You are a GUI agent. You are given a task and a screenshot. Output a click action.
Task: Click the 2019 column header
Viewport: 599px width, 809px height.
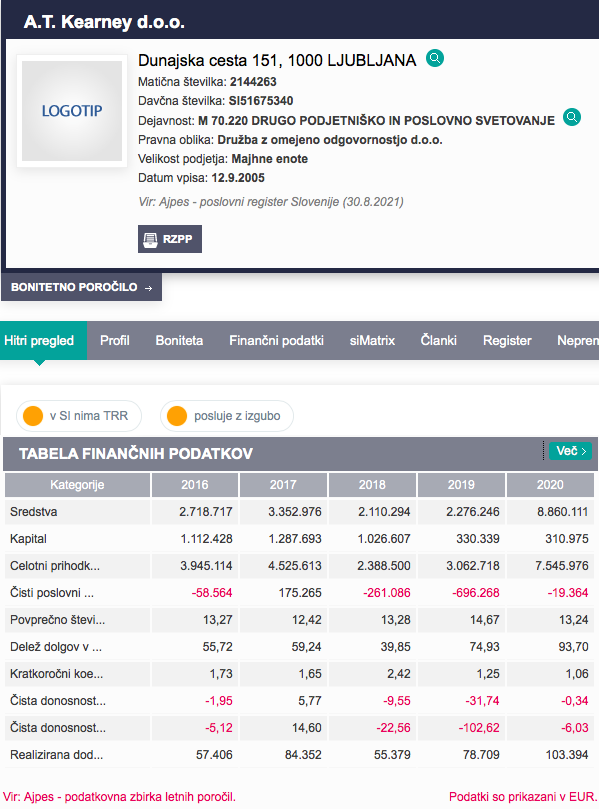[x=461, y=485]
